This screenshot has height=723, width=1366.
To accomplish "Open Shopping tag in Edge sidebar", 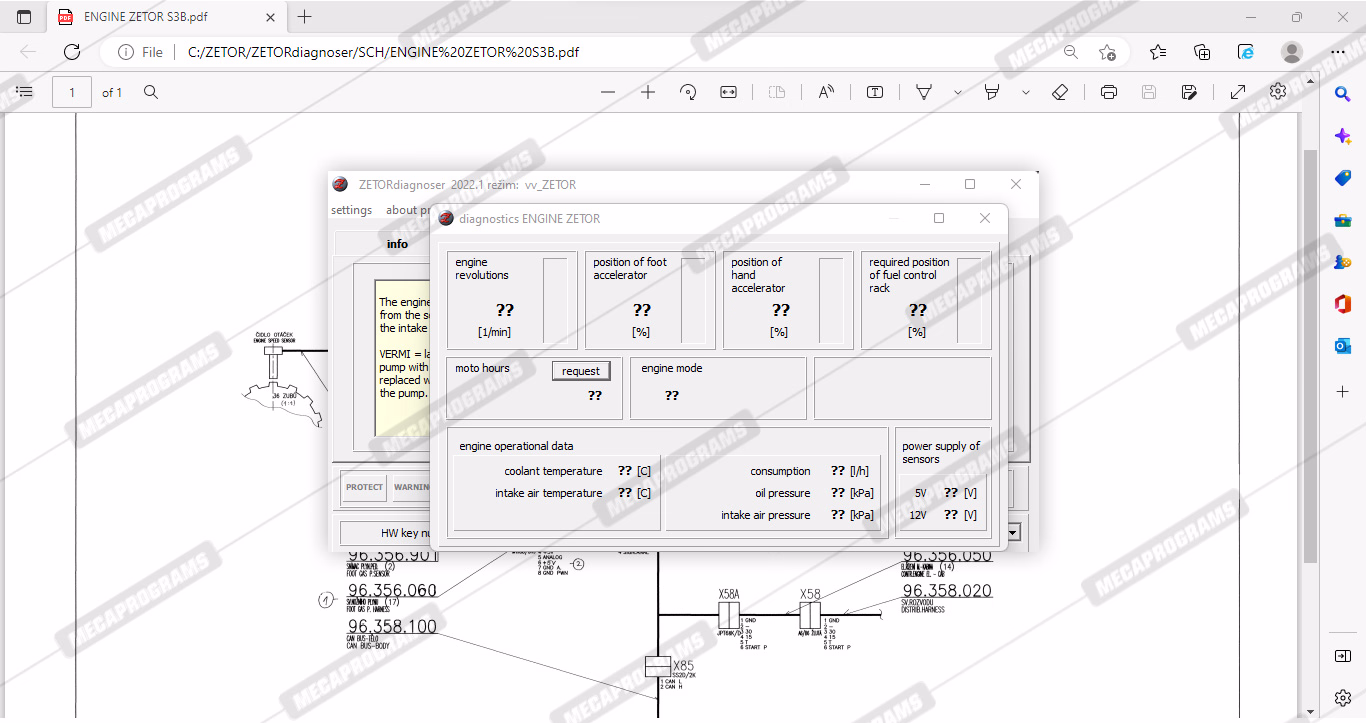I will pyautogui.click(x=1343, y=178).
